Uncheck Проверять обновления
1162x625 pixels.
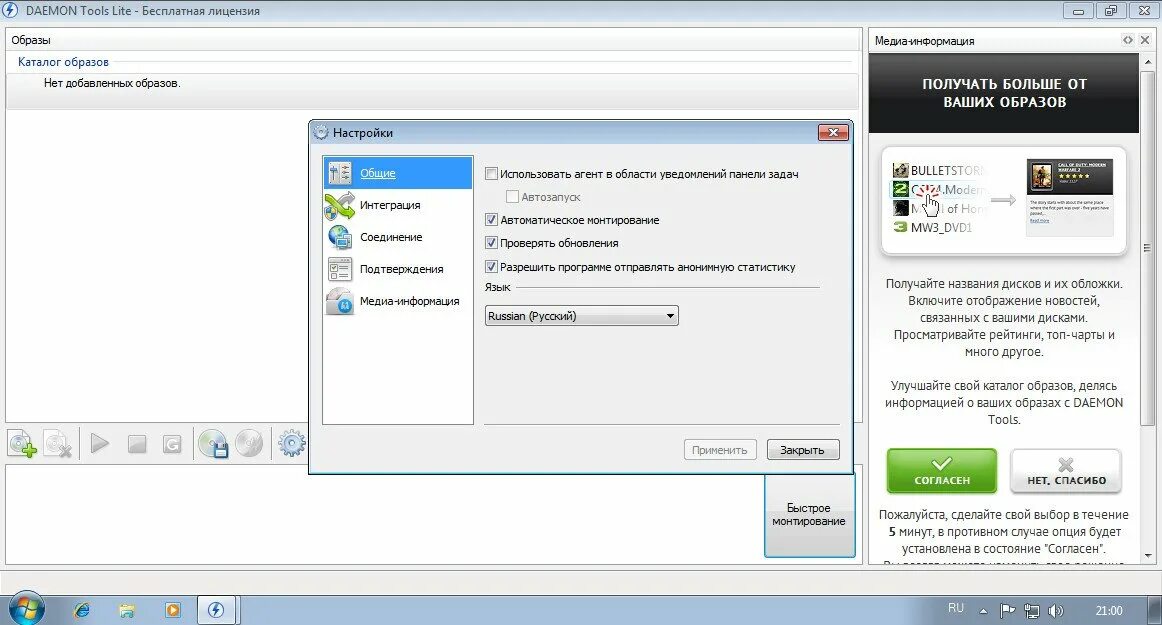click(x=491, y=242)
